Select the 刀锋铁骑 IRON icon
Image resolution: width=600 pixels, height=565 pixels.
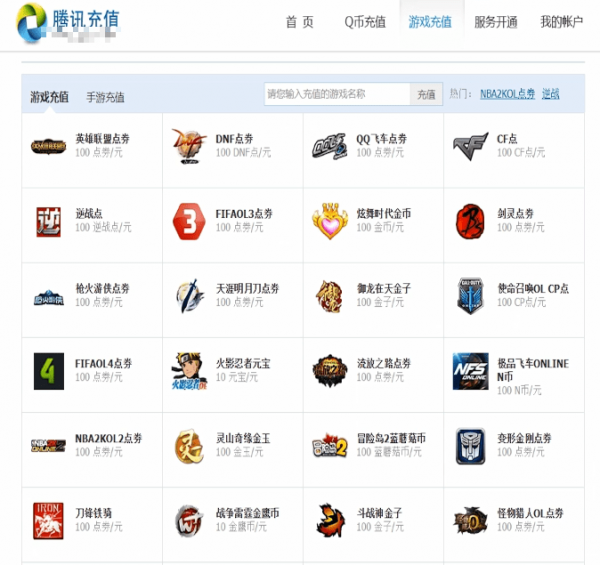(48, 521)
